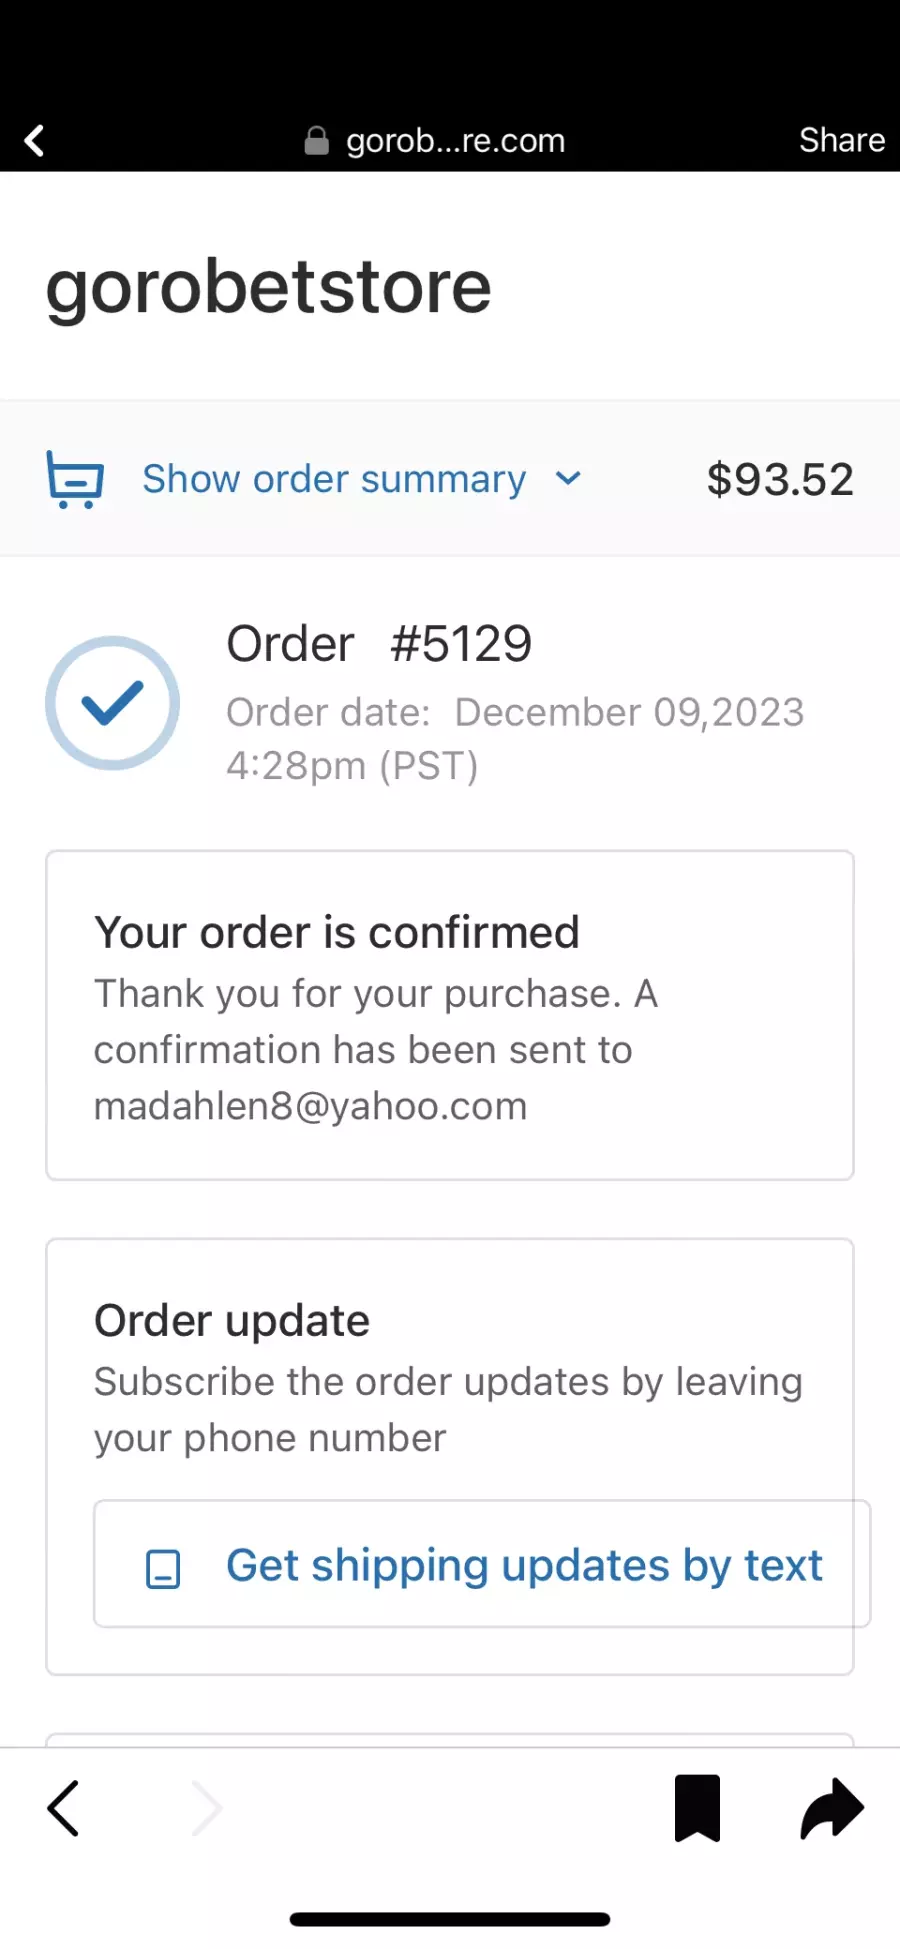Viewport: 900px width, 1949px height.
Task: Tap the gorobetstore store title
Action: click(x=269, y=287)
